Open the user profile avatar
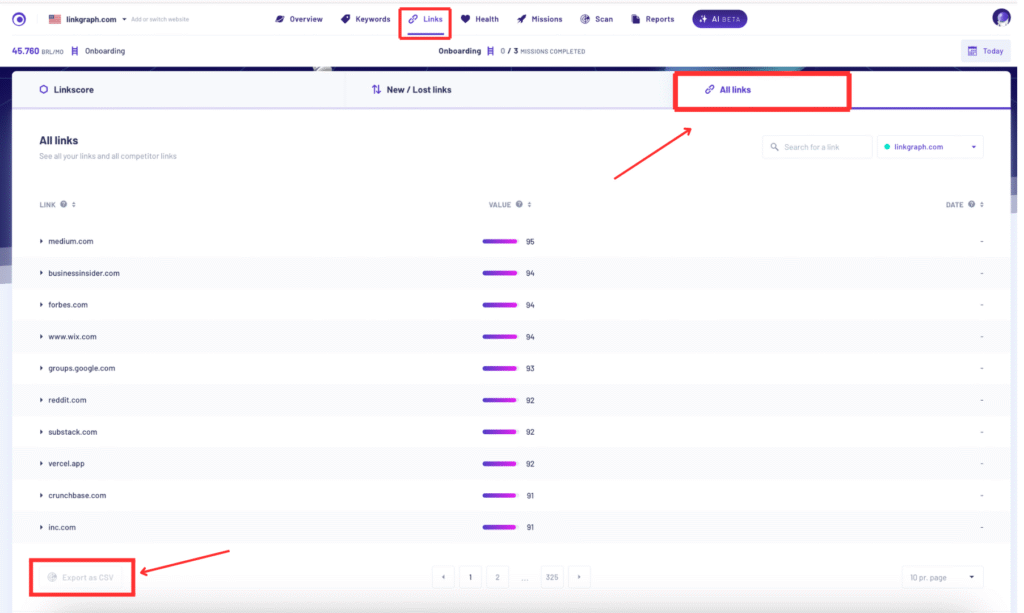 coord(1000,18)
